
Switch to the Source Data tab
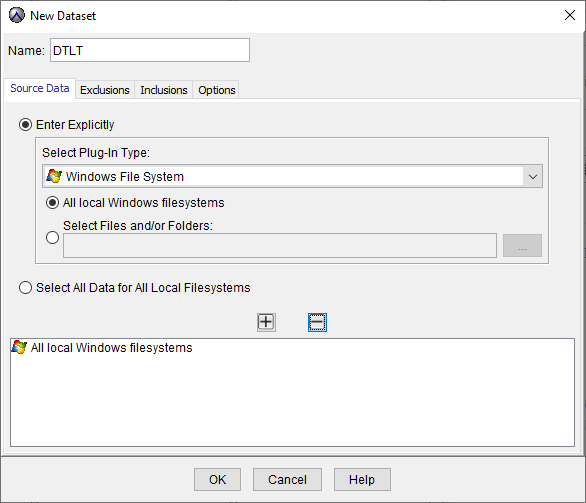click(x=40, y=89)
